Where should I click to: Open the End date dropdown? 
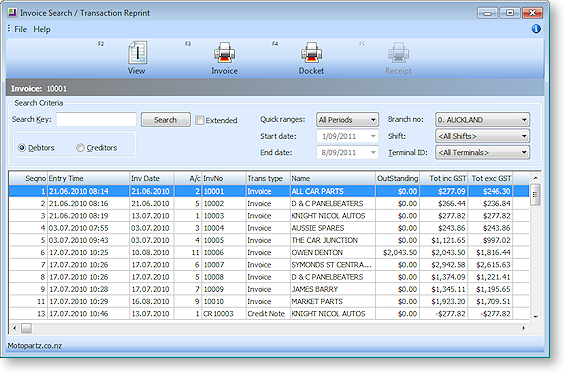click(373, 153)
